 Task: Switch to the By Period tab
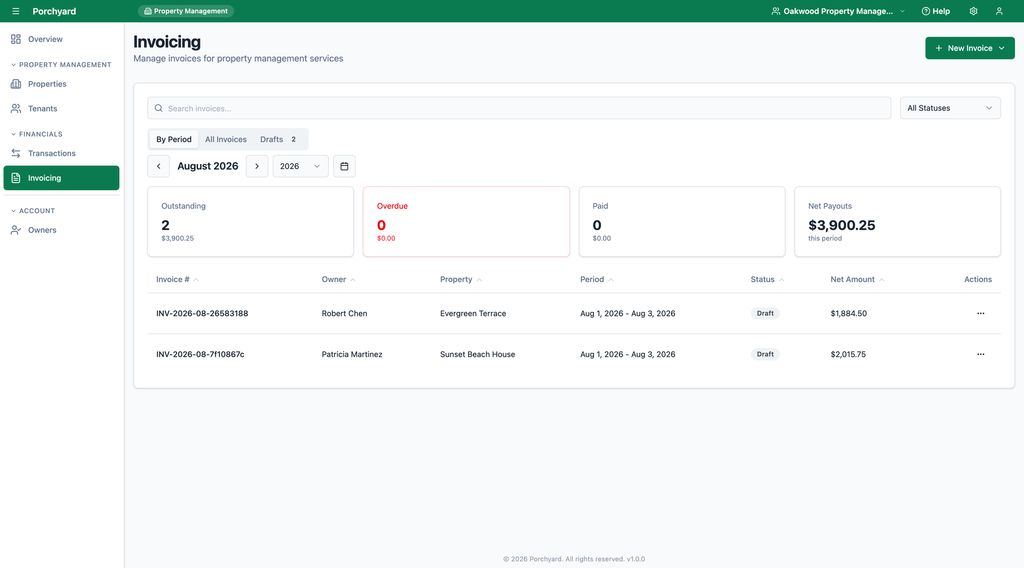point(174,139)
